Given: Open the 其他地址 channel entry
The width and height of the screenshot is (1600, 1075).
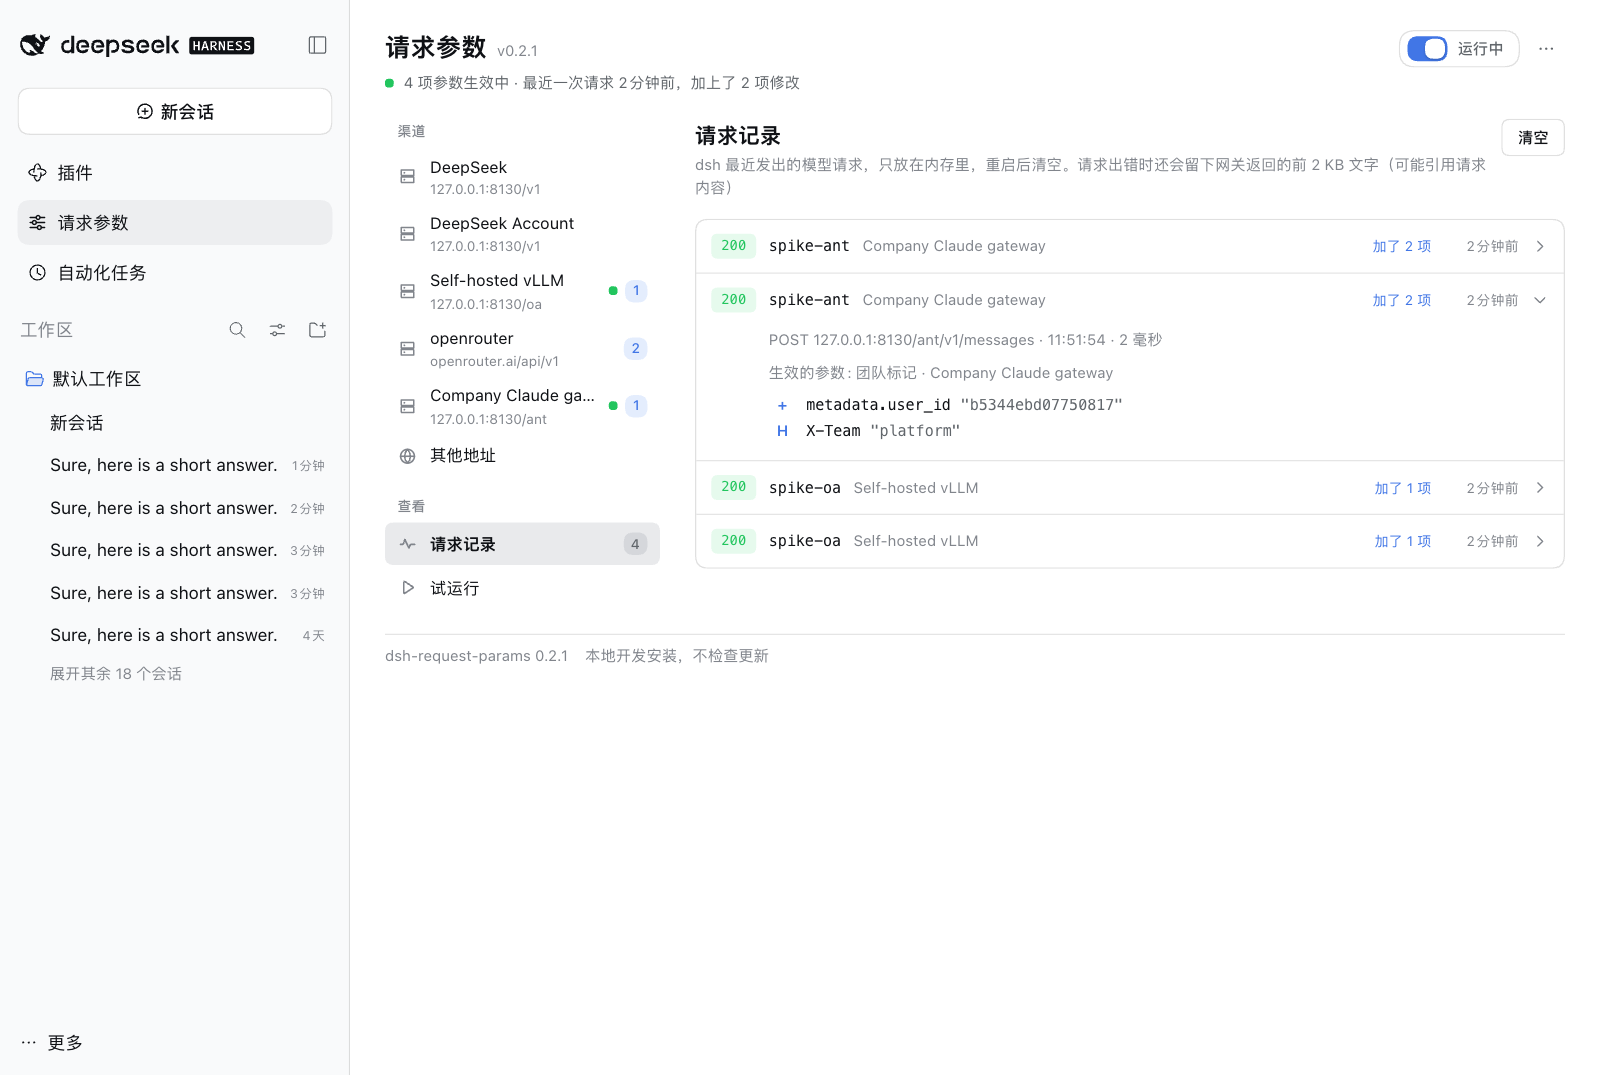Looking at the screenshot, I should coord(522,456).
